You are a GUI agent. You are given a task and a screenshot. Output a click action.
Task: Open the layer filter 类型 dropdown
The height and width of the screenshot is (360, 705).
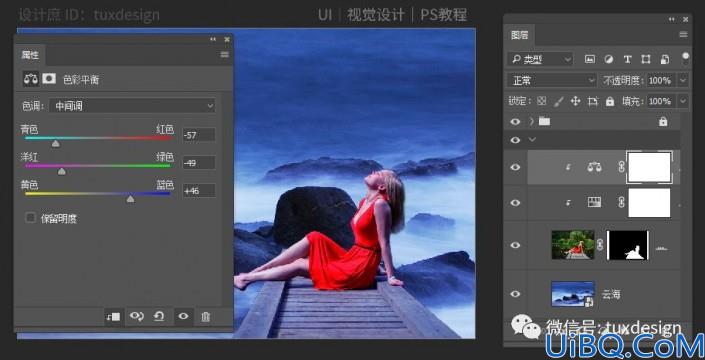pos(540,59)
